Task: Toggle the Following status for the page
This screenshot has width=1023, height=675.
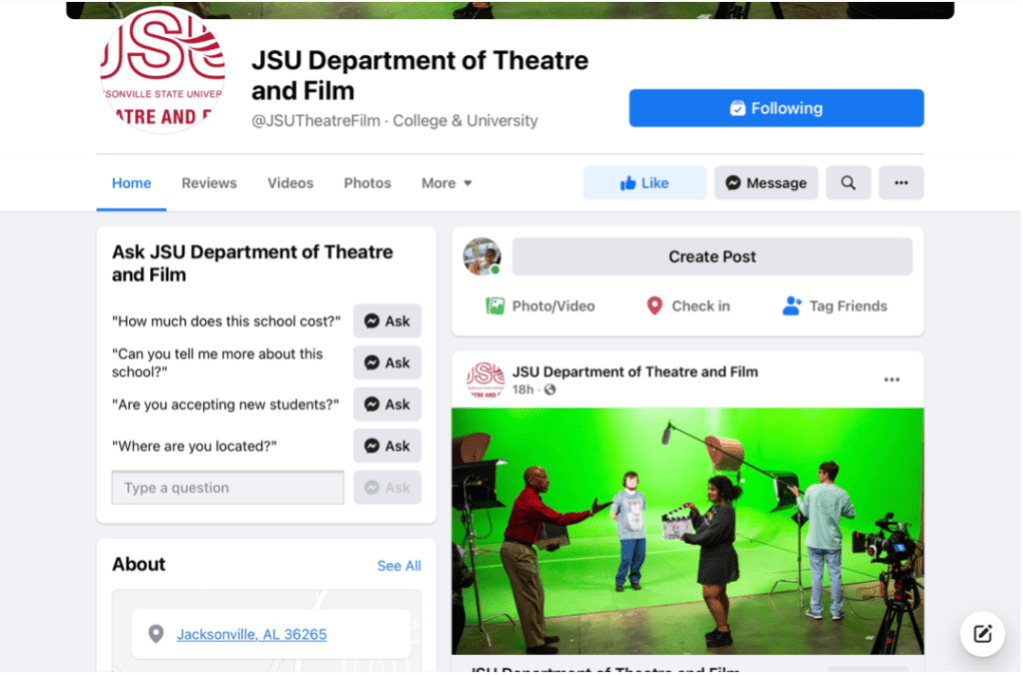Action: click(x=775, y=107)
